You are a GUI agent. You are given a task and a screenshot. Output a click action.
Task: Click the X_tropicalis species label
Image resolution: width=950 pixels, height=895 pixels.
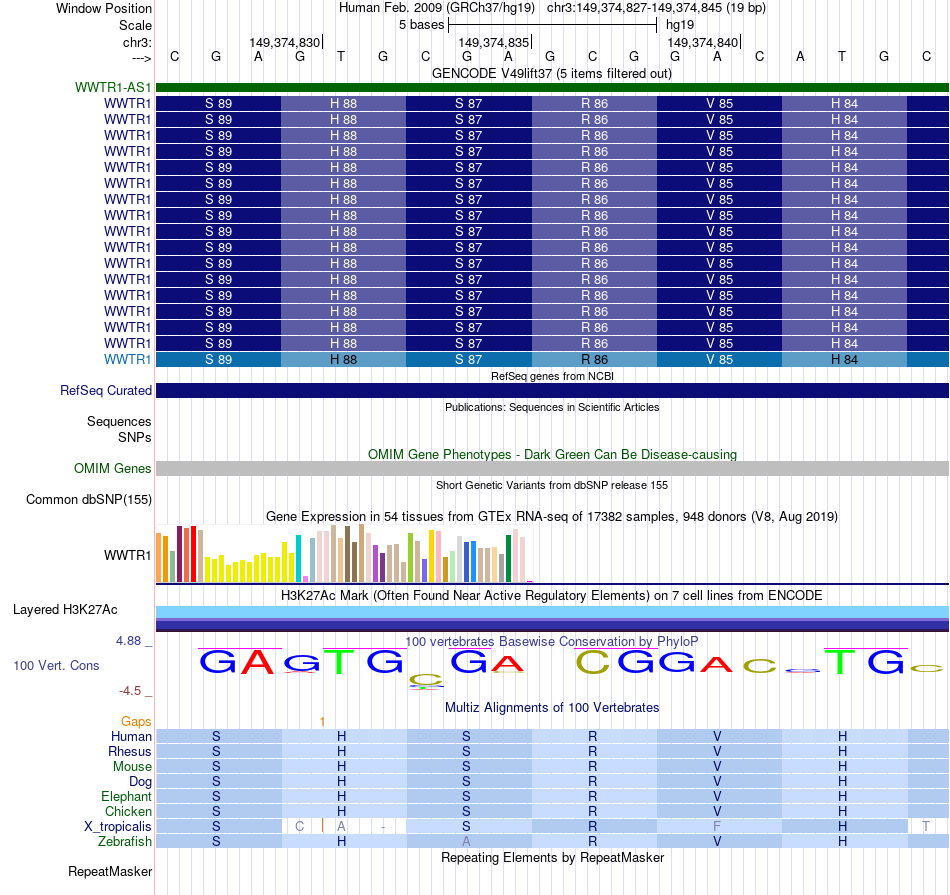(x=118, y=827)
